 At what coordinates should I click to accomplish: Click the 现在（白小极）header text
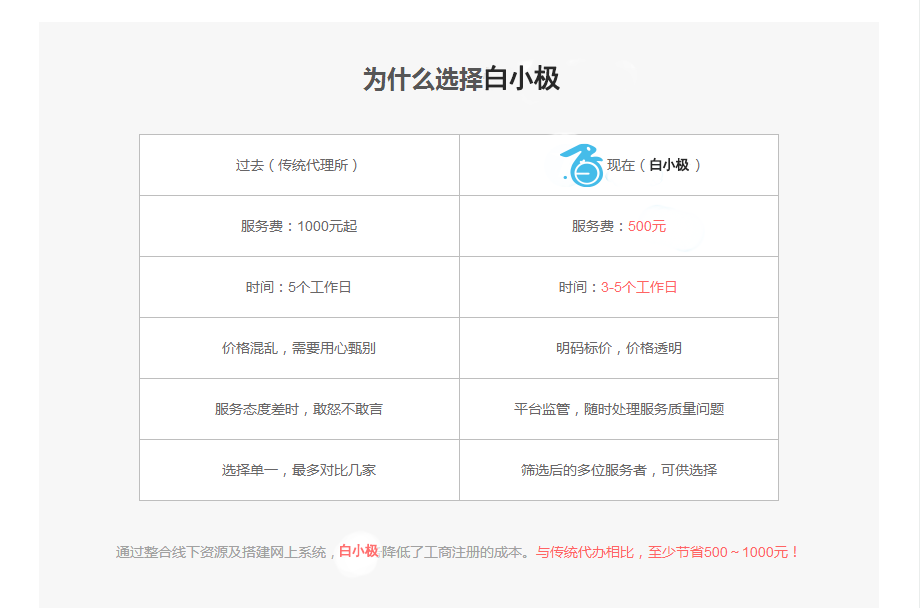(x=655, y=165)
